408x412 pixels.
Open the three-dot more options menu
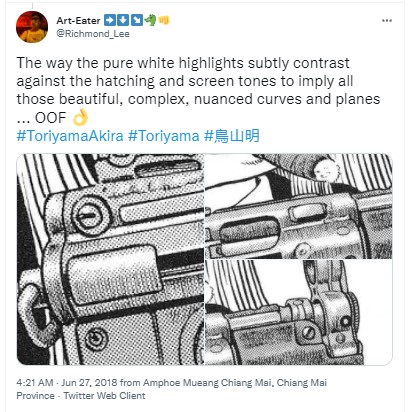point(387,21)
